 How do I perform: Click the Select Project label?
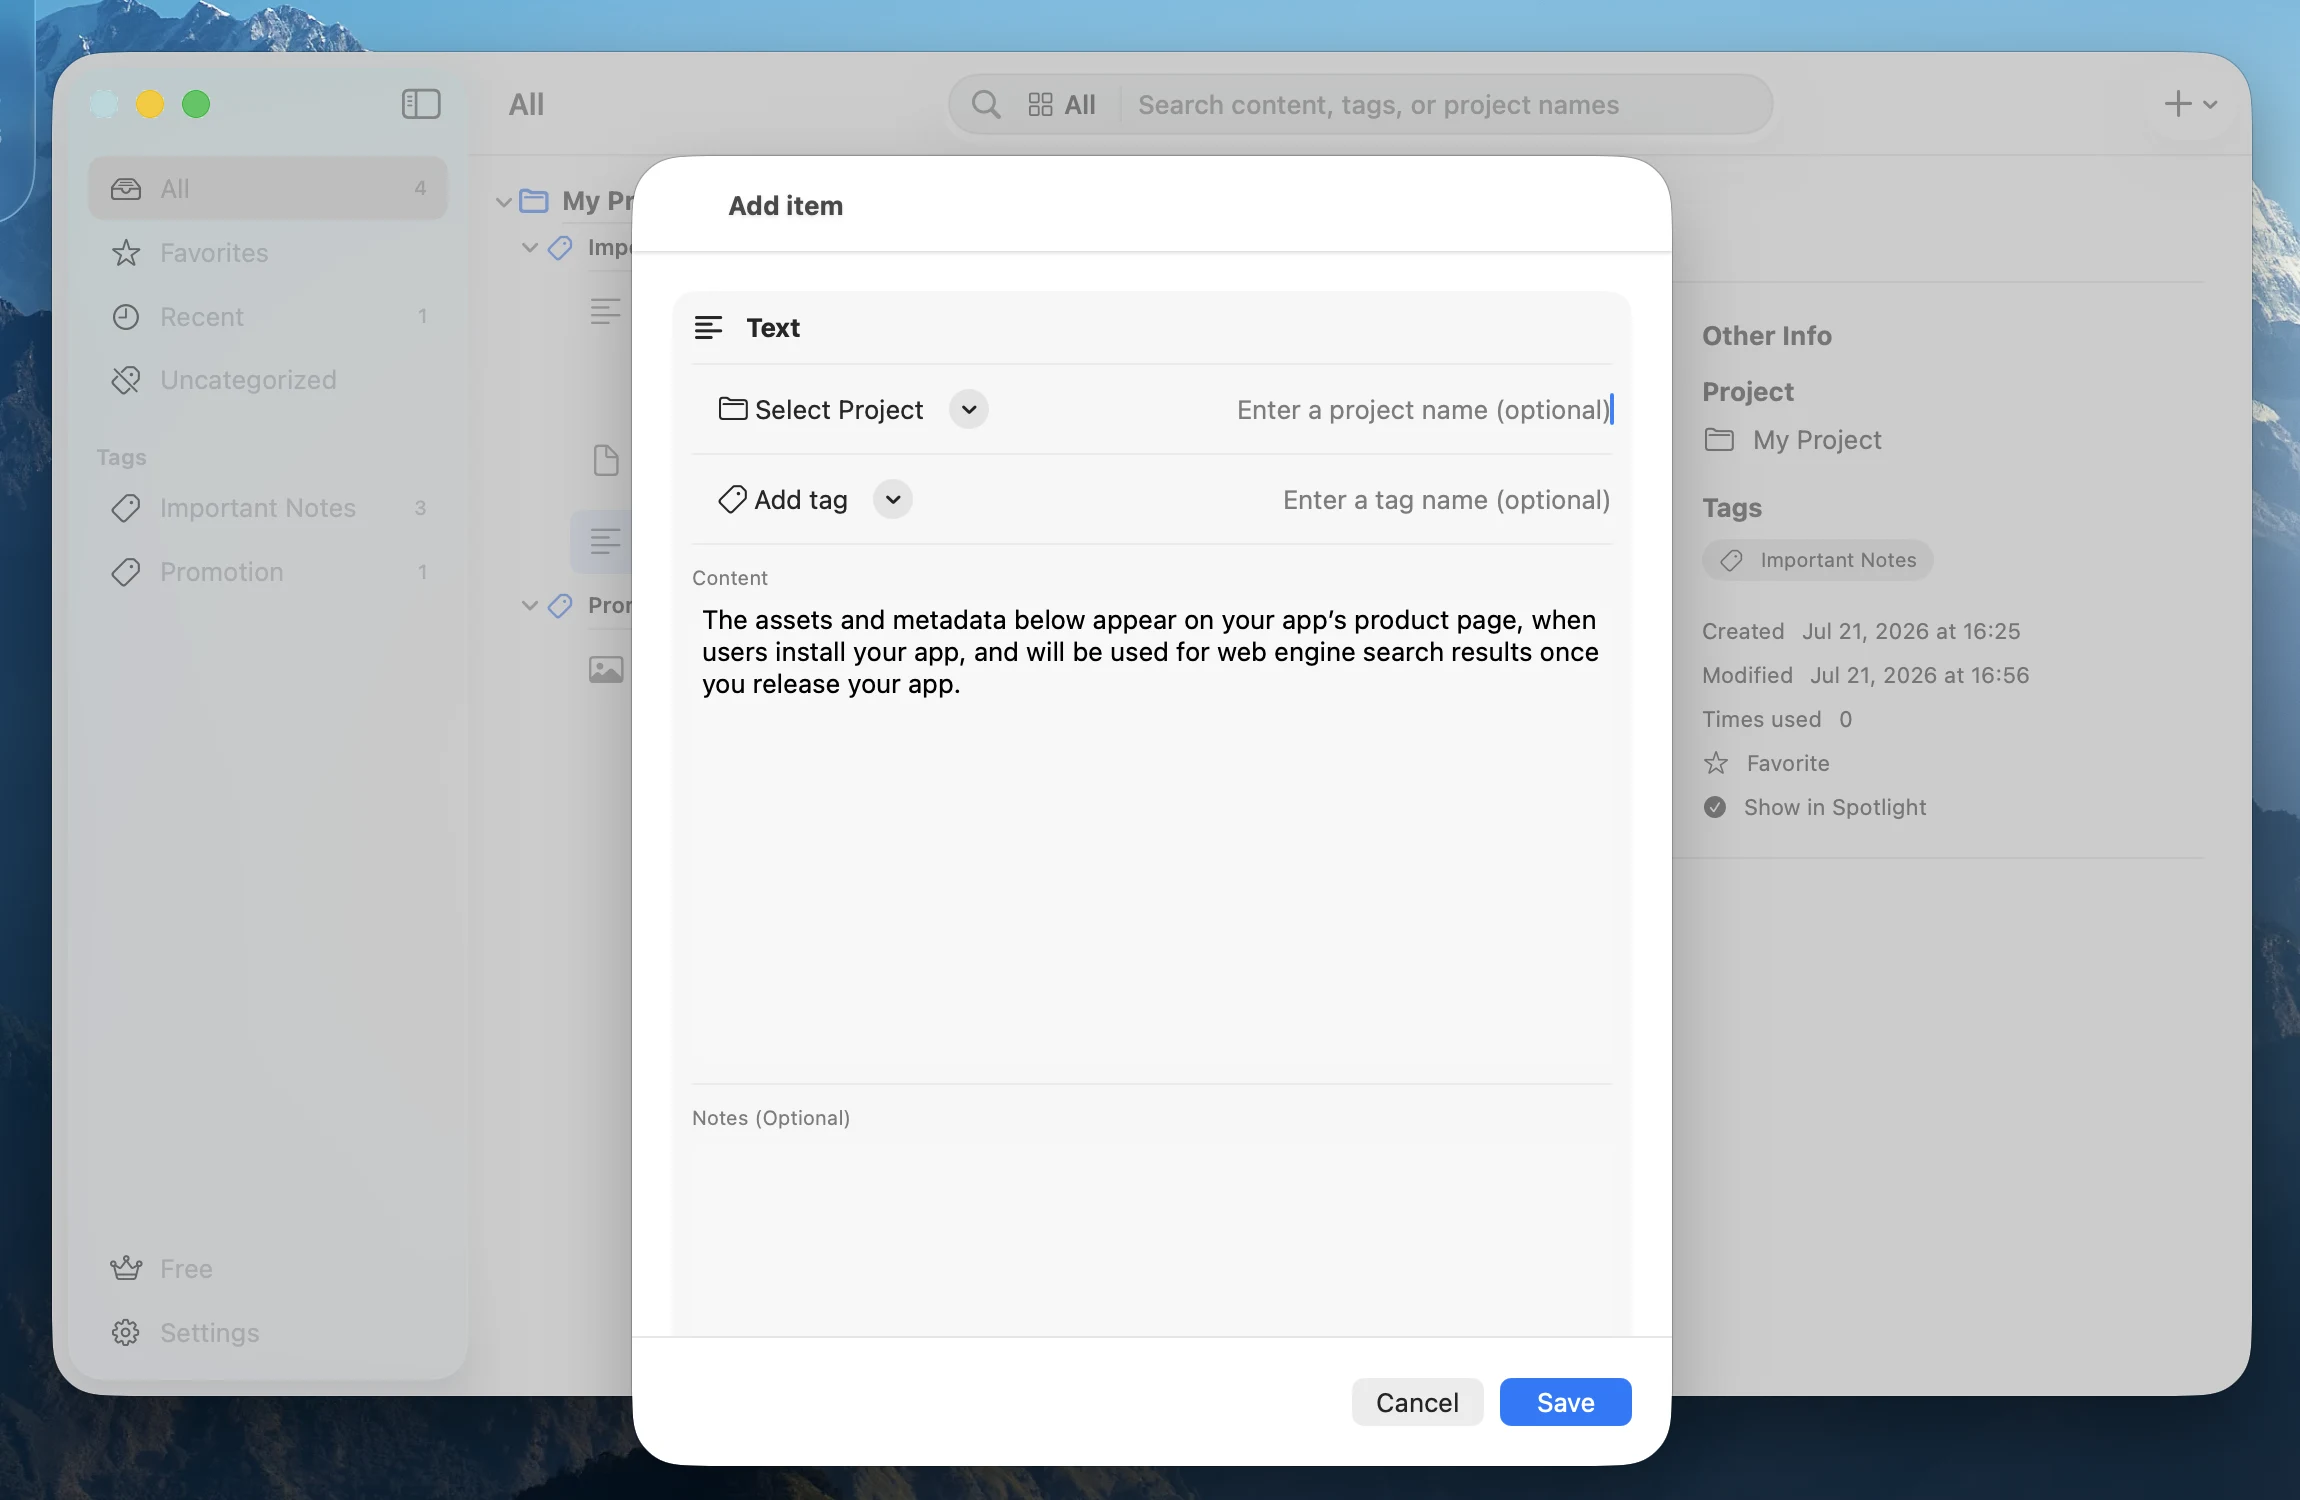pyautogui.click(x=839, y=409)
